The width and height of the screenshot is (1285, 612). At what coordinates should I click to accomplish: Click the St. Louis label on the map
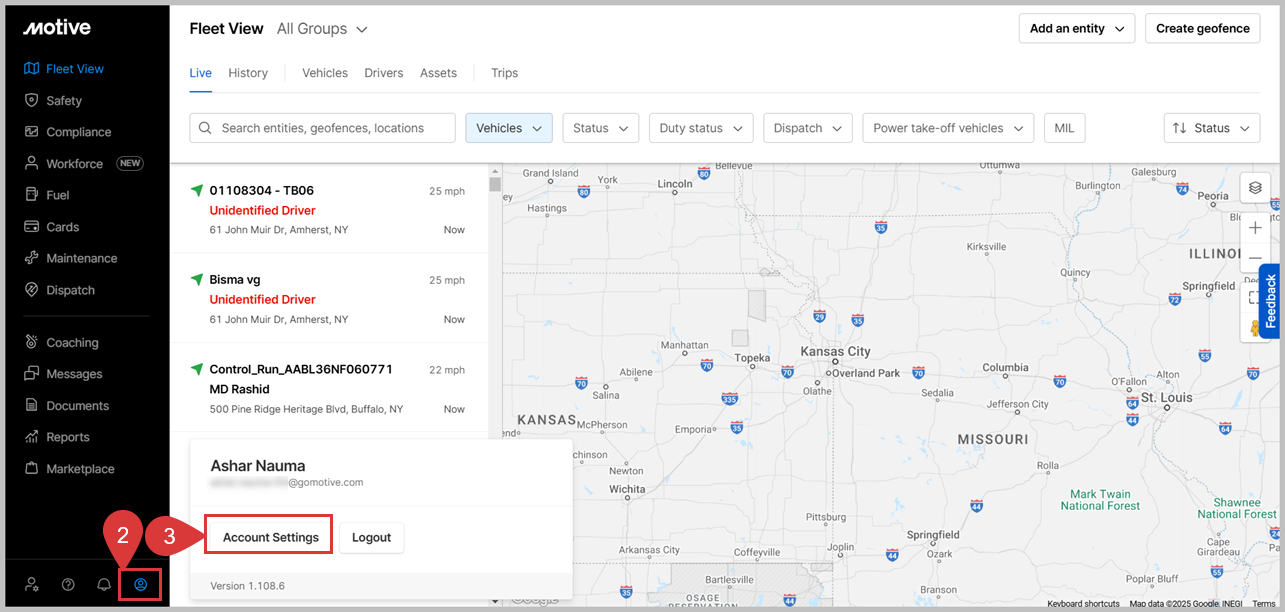pyautogui.click(x=1167, y=398)
